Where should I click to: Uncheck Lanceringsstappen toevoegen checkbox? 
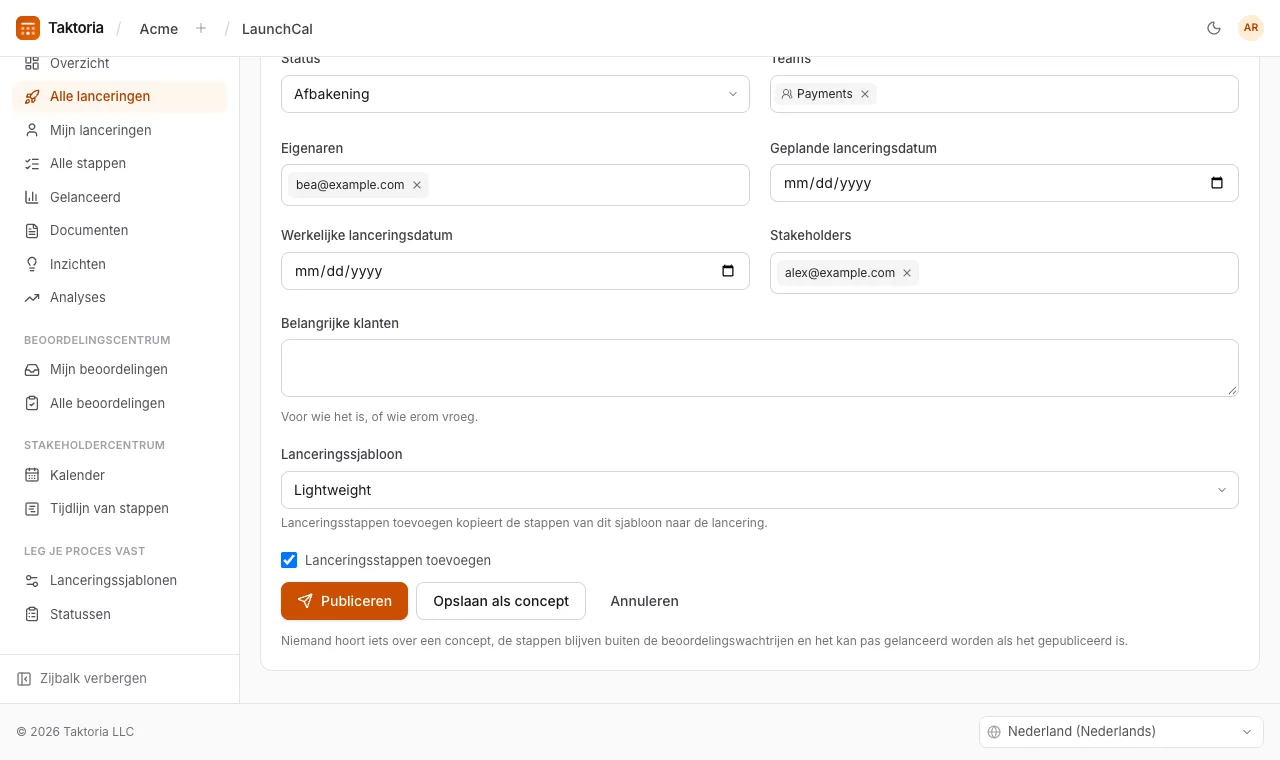[289, 560]
